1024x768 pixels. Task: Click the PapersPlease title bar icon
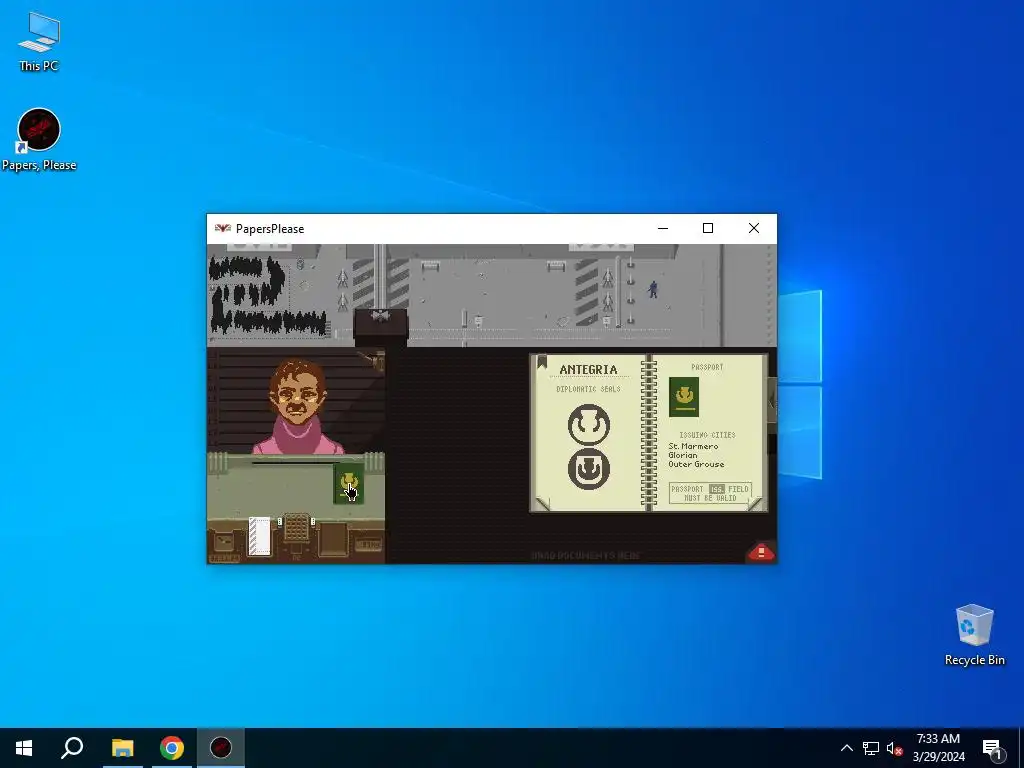(223, 229)
